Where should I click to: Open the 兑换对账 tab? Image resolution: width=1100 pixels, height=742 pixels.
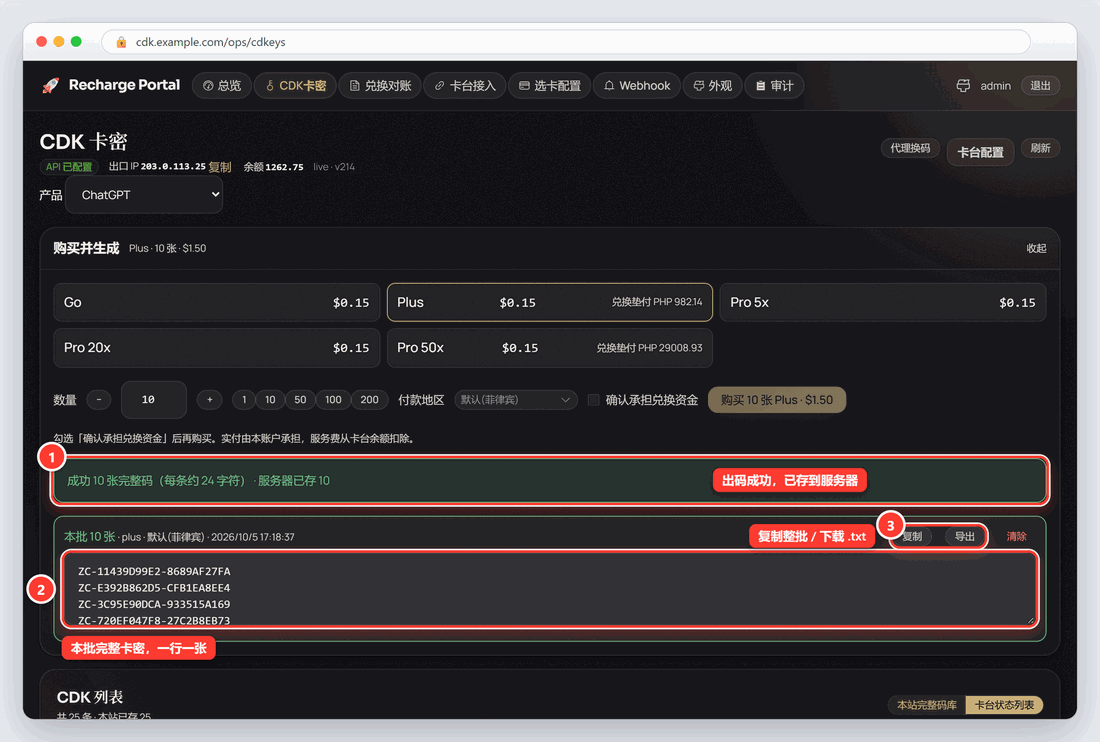pos(380,86)
